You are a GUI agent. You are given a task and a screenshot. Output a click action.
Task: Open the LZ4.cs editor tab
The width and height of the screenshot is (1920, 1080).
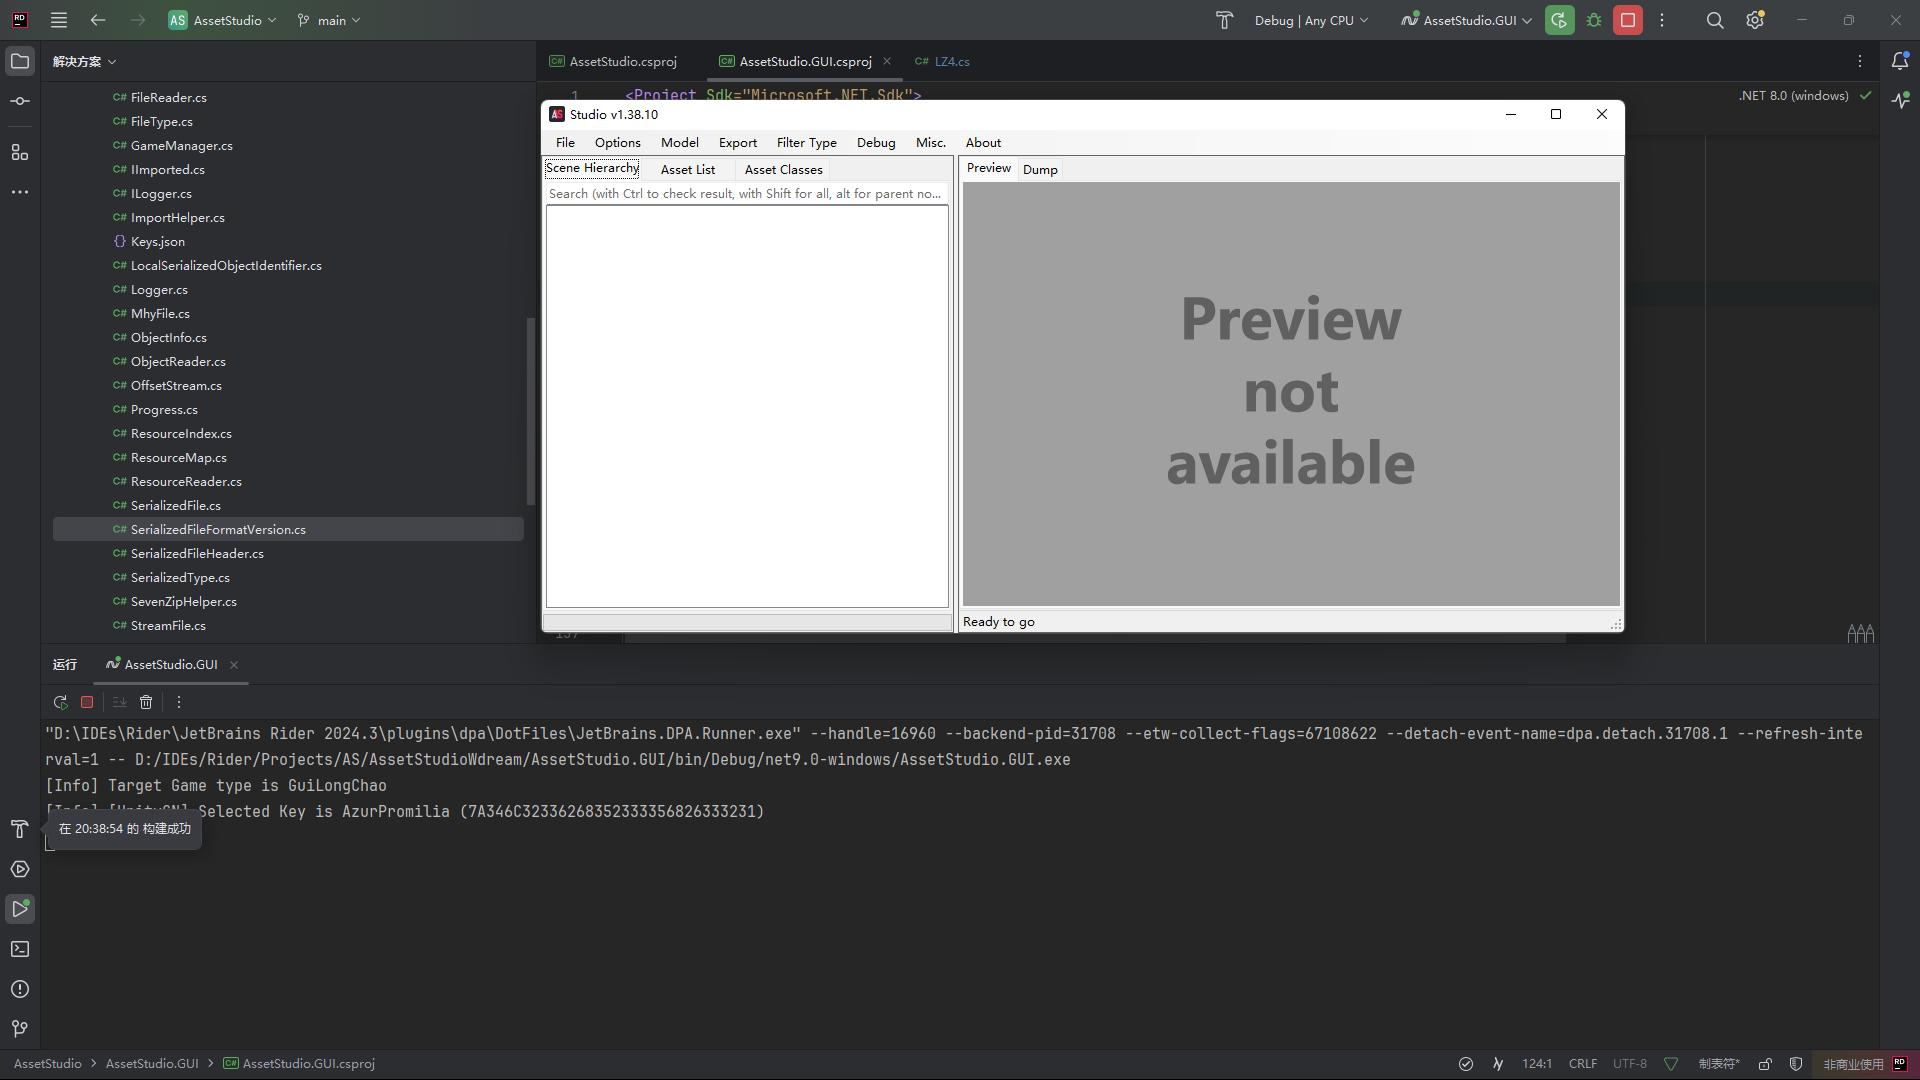951,62
